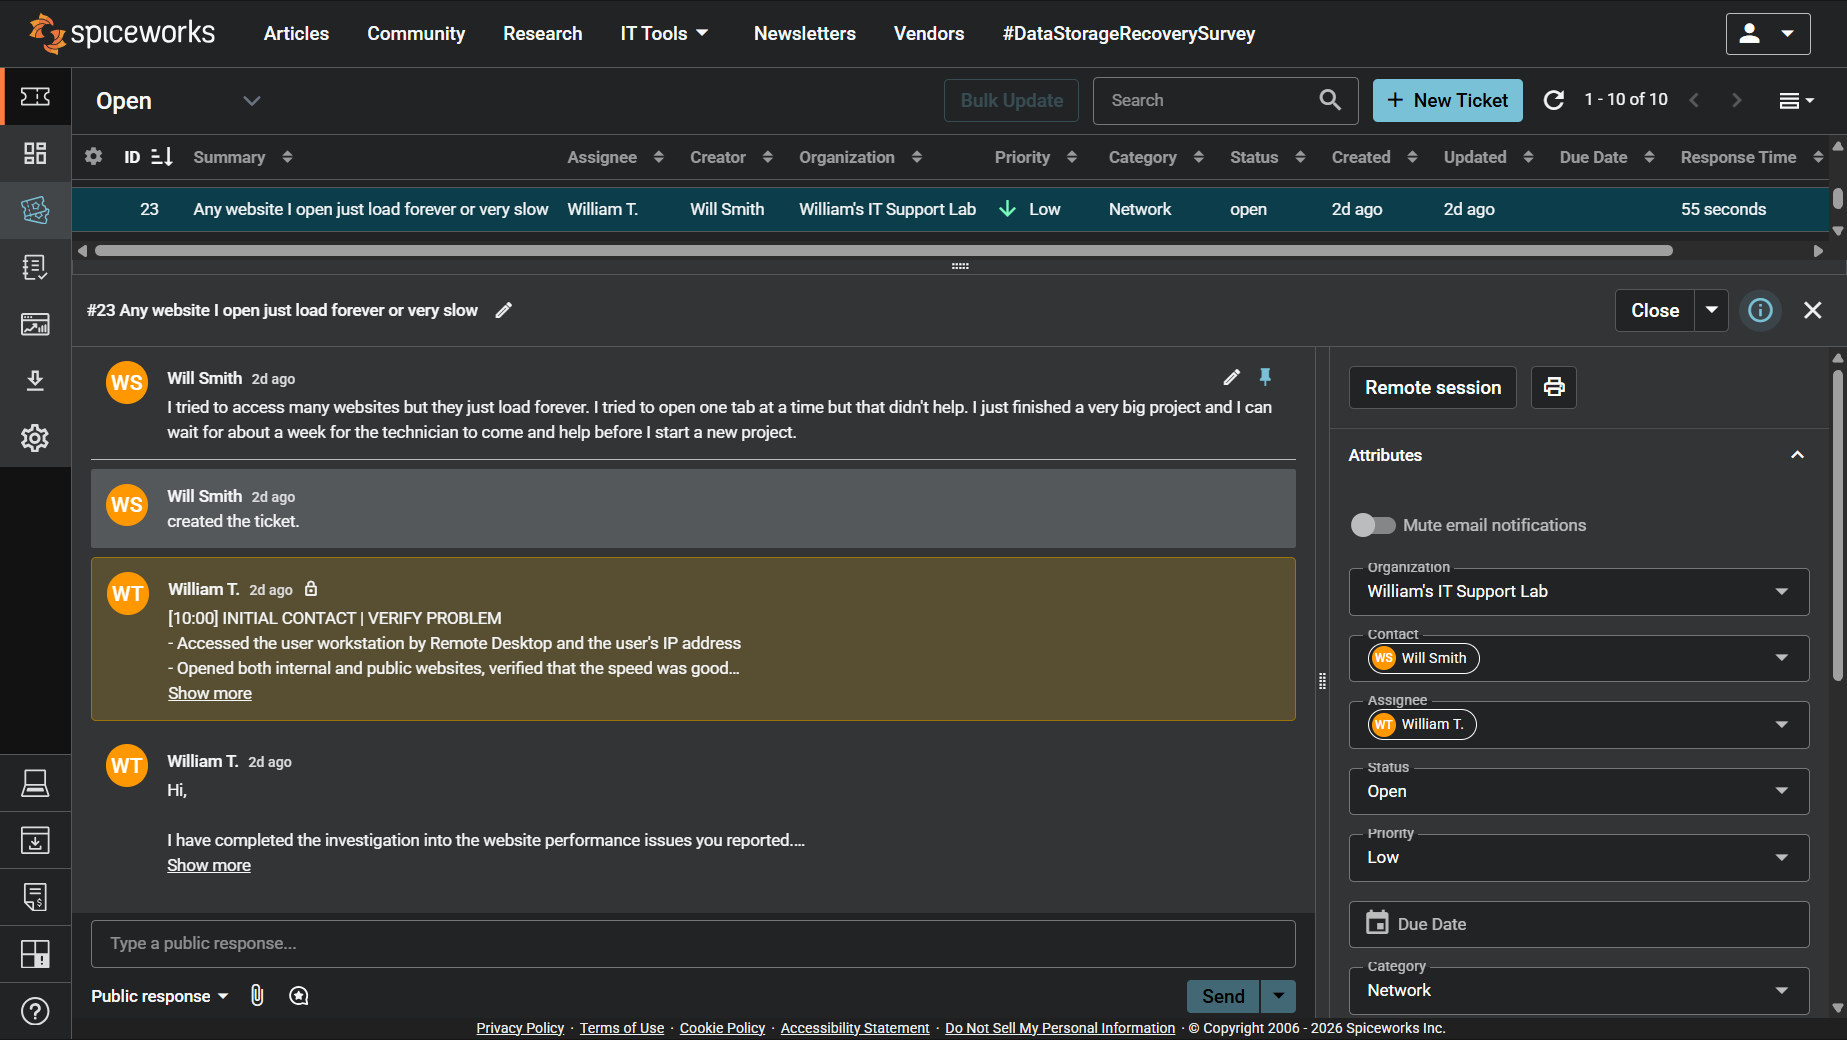
Task: Collapse the Attributes section
Action: [1796, 455]
